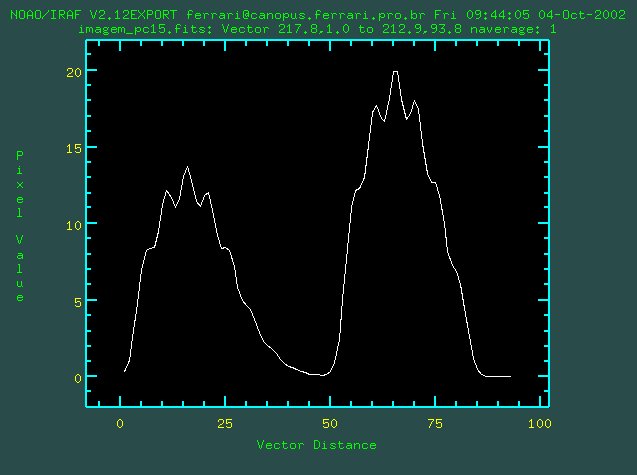Click the vertical 'Pixel Value' y-axis label

[x=20, y=226]
